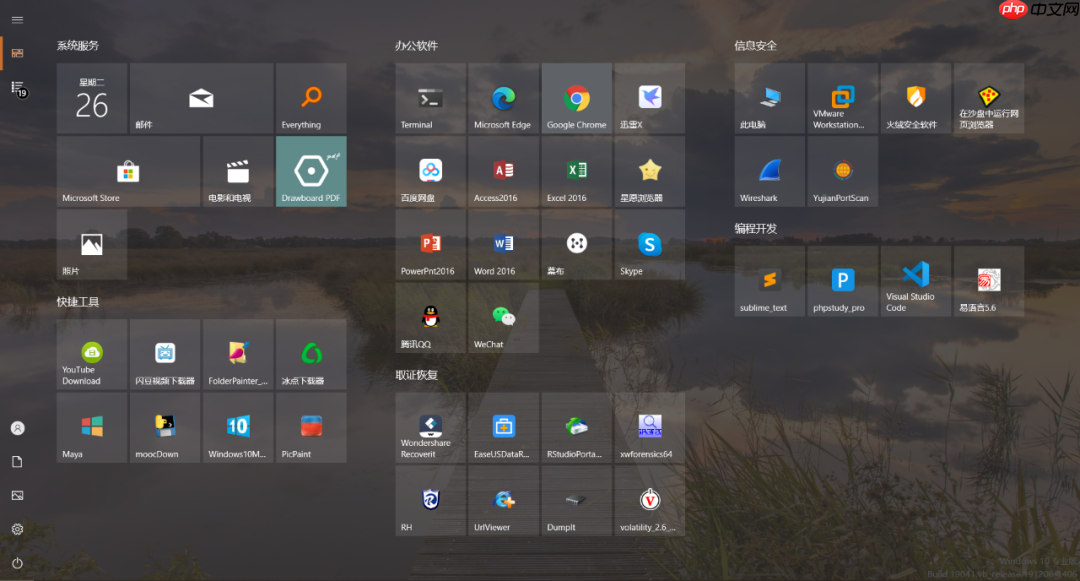Launch Excel 2016
Screen dimensions: 1080x581
pyautogui.click(x=576, y=171)
